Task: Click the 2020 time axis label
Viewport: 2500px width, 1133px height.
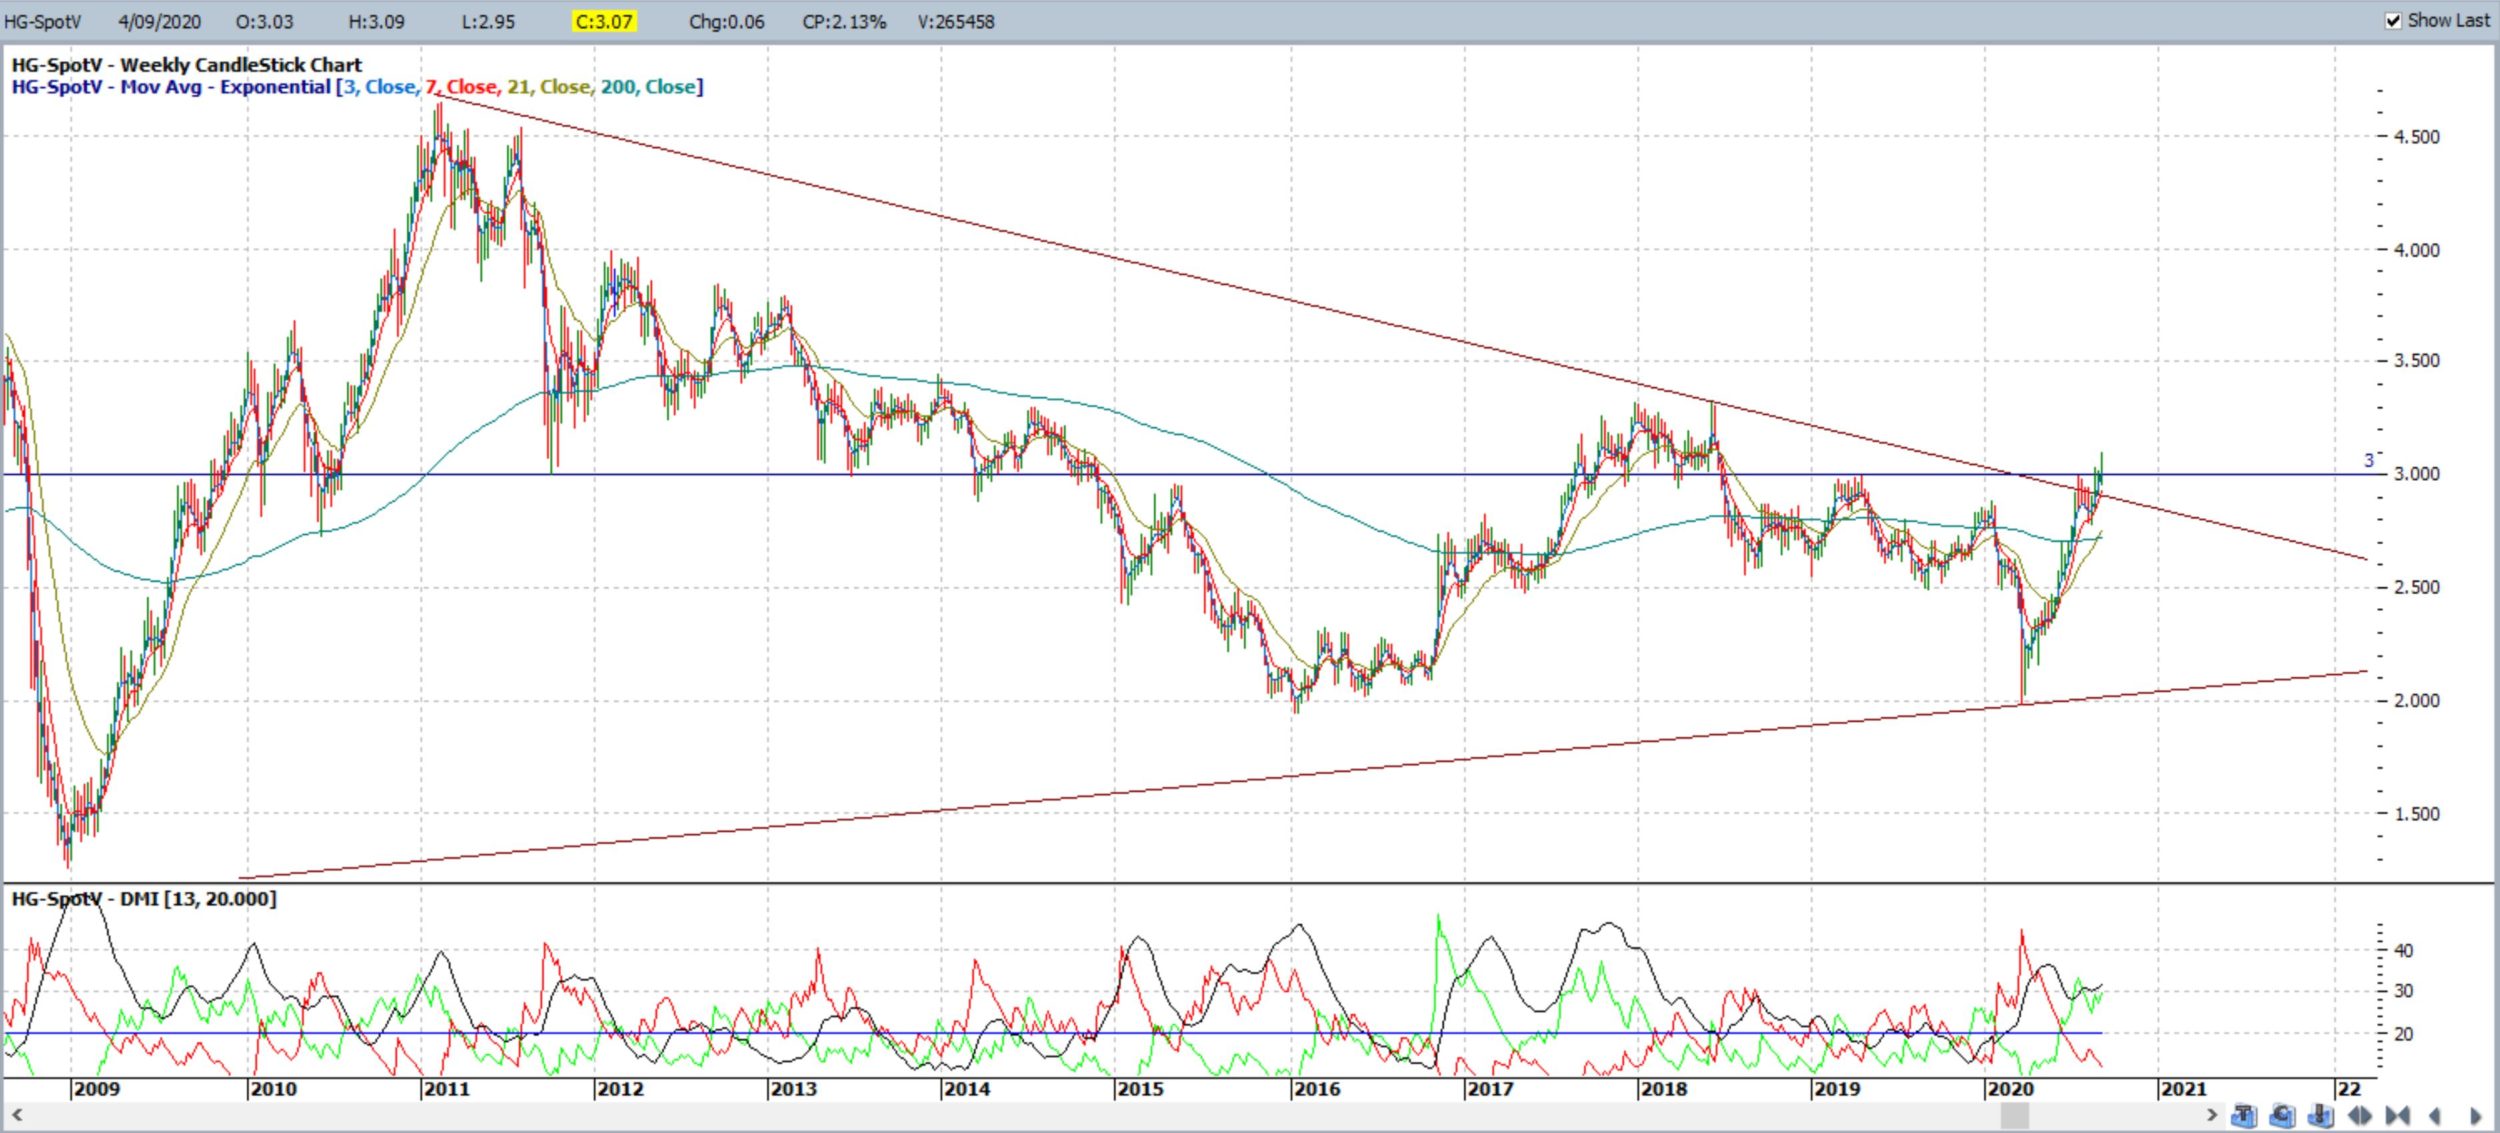Action: click(2010, 1089)
